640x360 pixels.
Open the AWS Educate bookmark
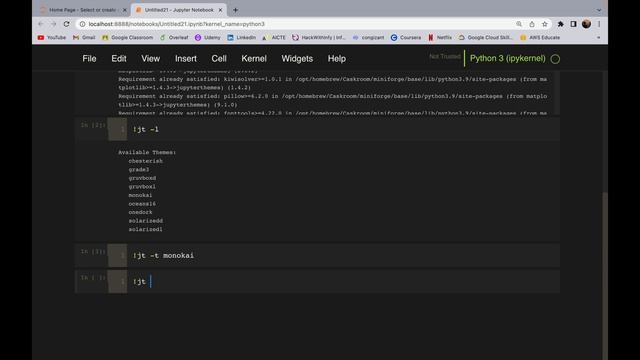click(x=540, y=38)
